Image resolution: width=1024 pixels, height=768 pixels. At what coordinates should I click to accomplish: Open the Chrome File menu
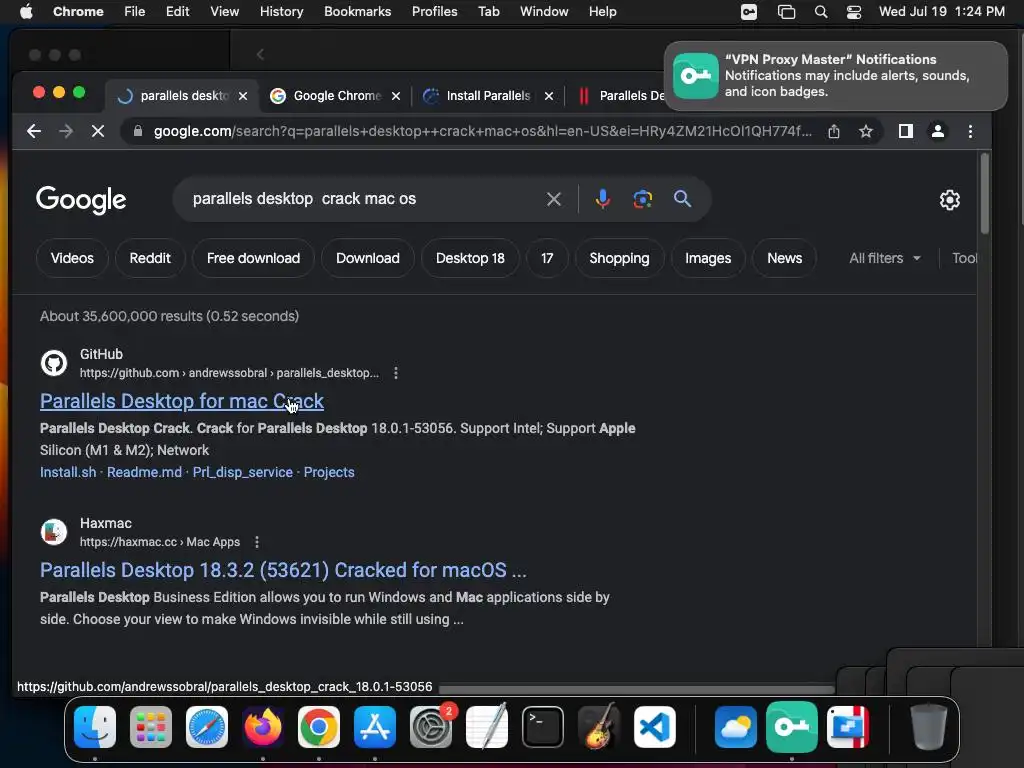[x=135, y=12]
